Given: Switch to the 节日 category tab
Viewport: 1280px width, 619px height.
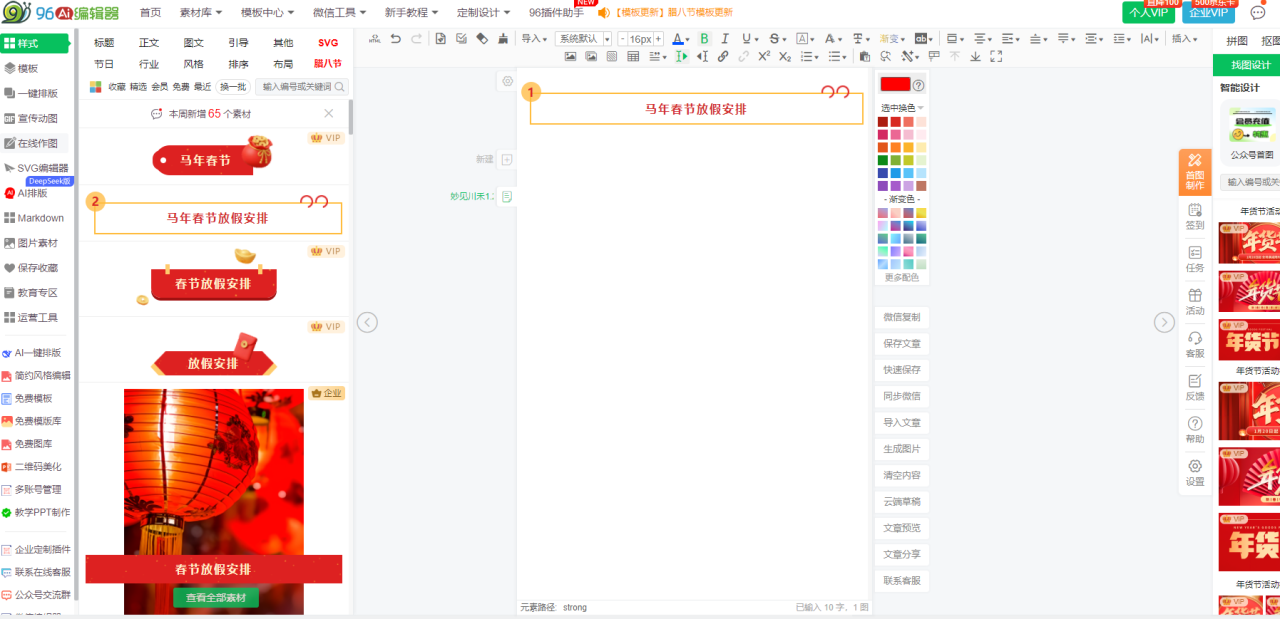Looking at the screenshot, I should click(x=104, y=64).
